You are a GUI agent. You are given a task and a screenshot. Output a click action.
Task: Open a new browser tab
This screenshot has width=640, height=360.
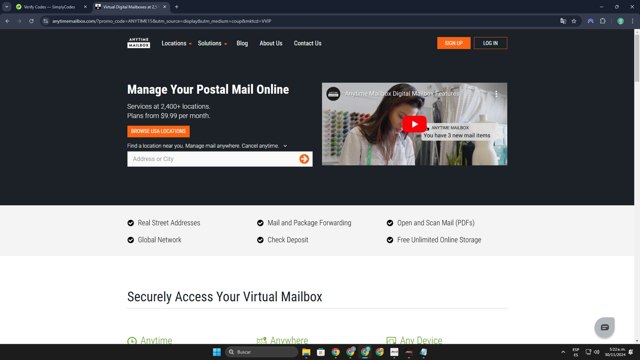tap(176, 7)
